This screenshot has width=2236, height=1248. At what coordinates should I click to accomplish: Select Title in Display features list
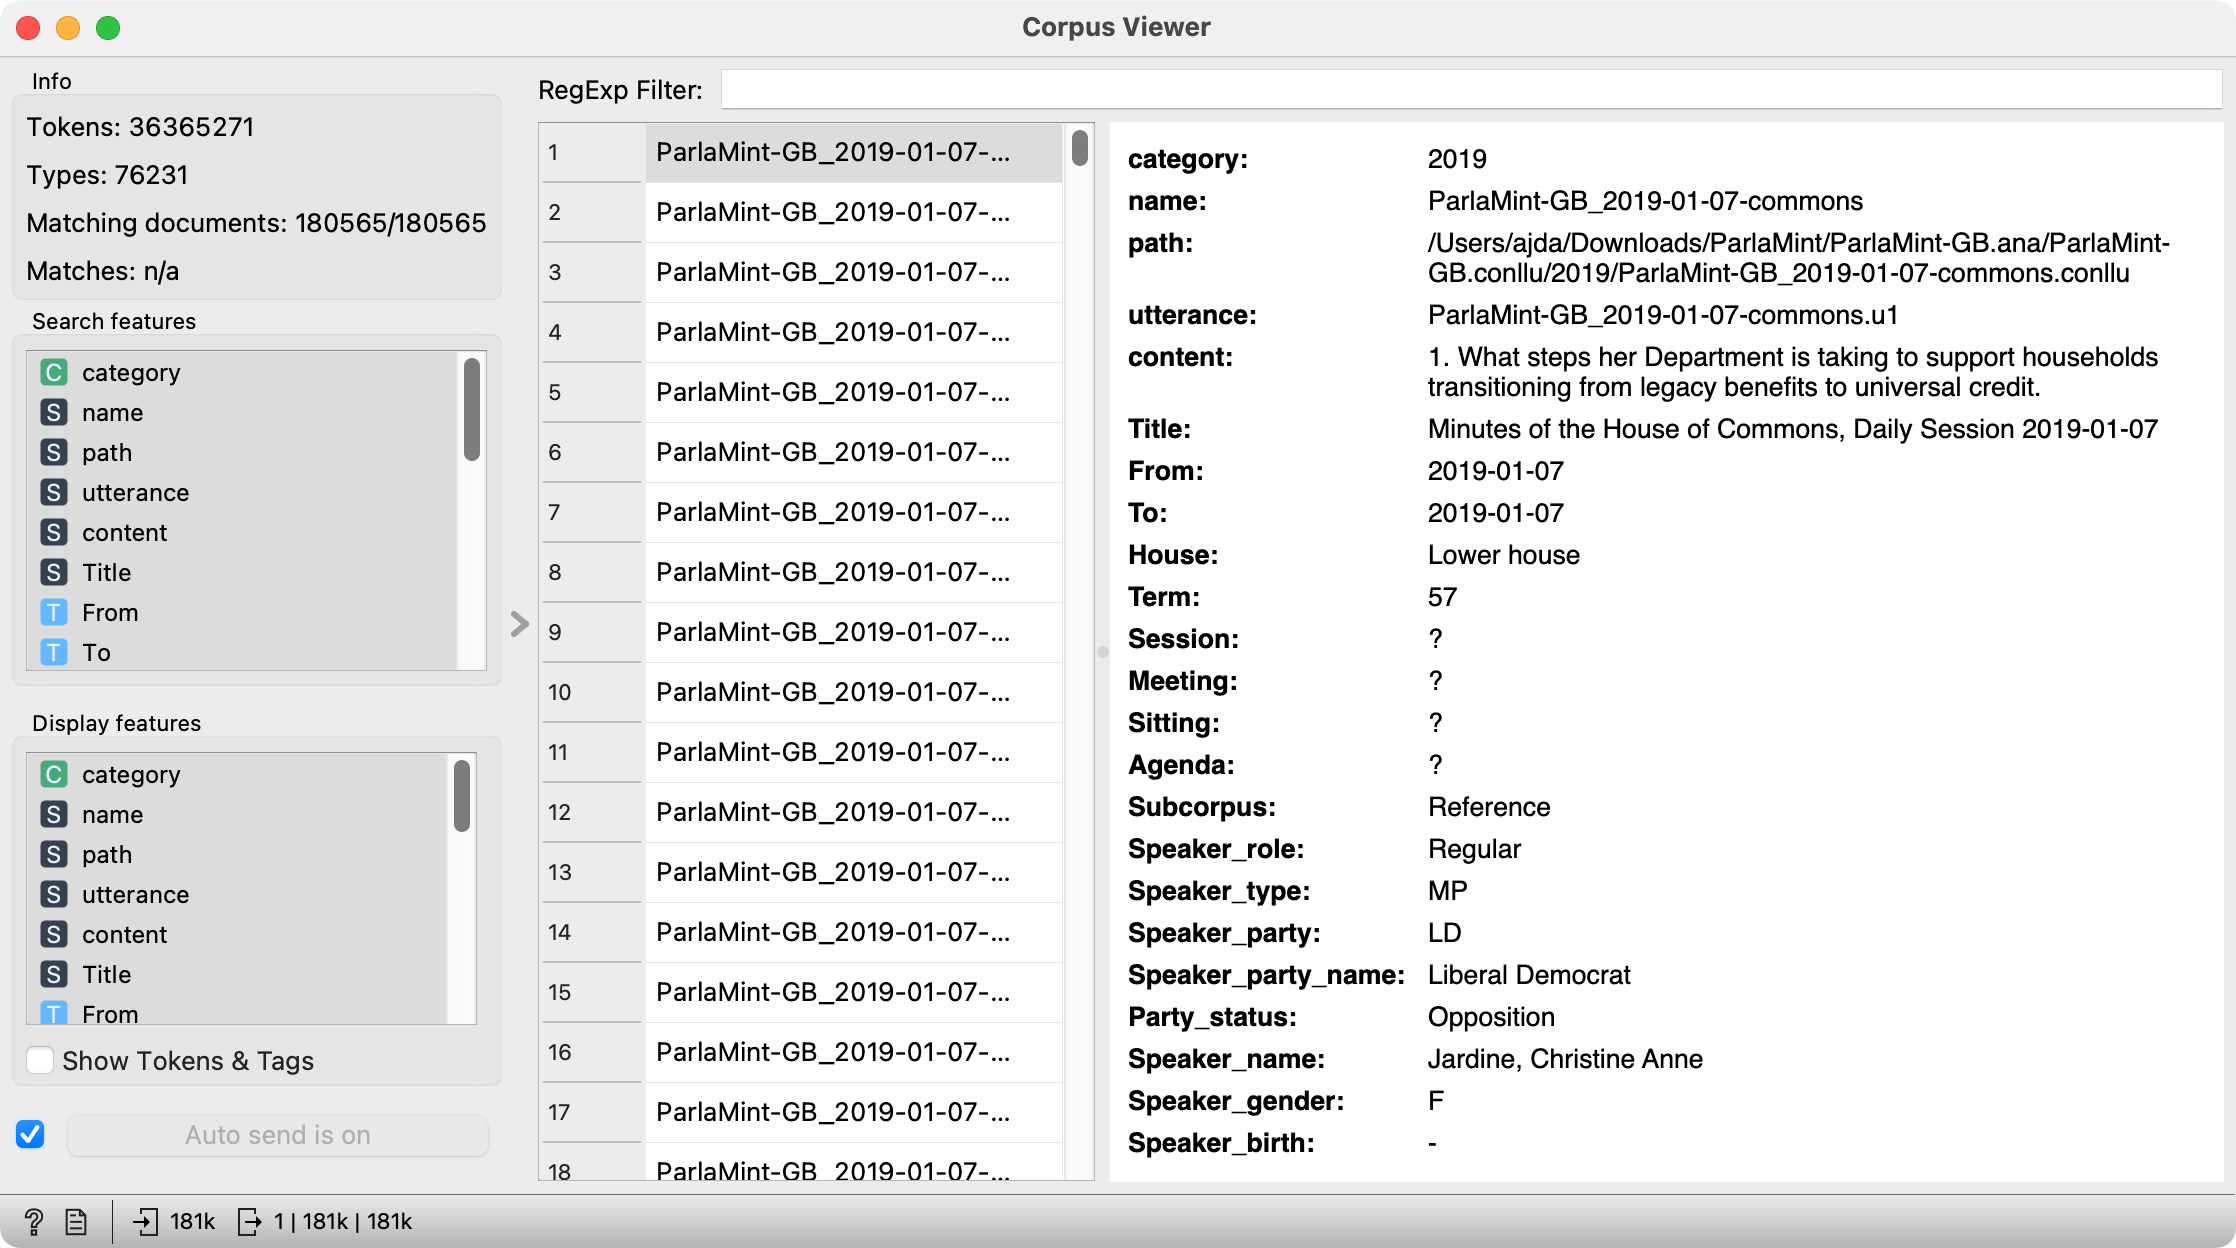pyautogui.click(x=106, y=975)
